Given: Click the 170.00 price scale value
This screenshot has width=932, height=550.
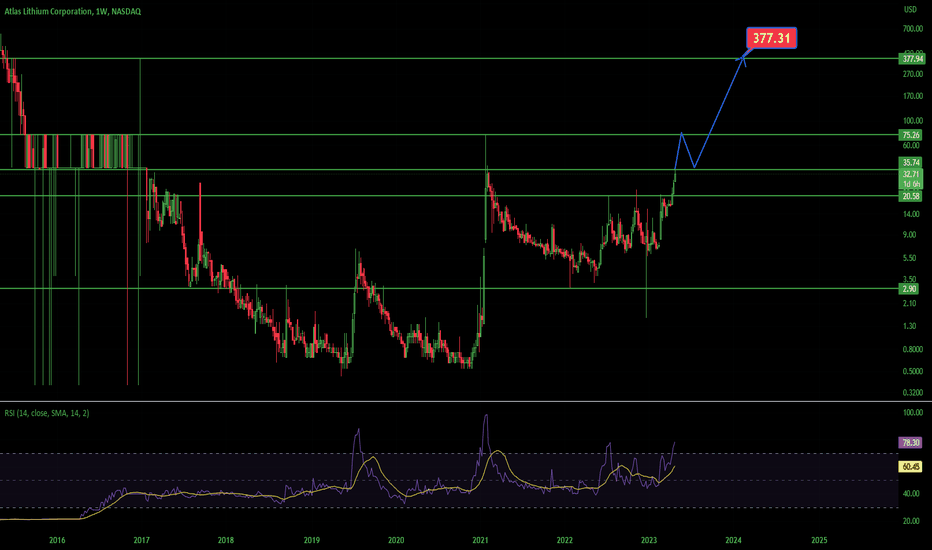Looking at the screenshot, I should click(912, 96).
